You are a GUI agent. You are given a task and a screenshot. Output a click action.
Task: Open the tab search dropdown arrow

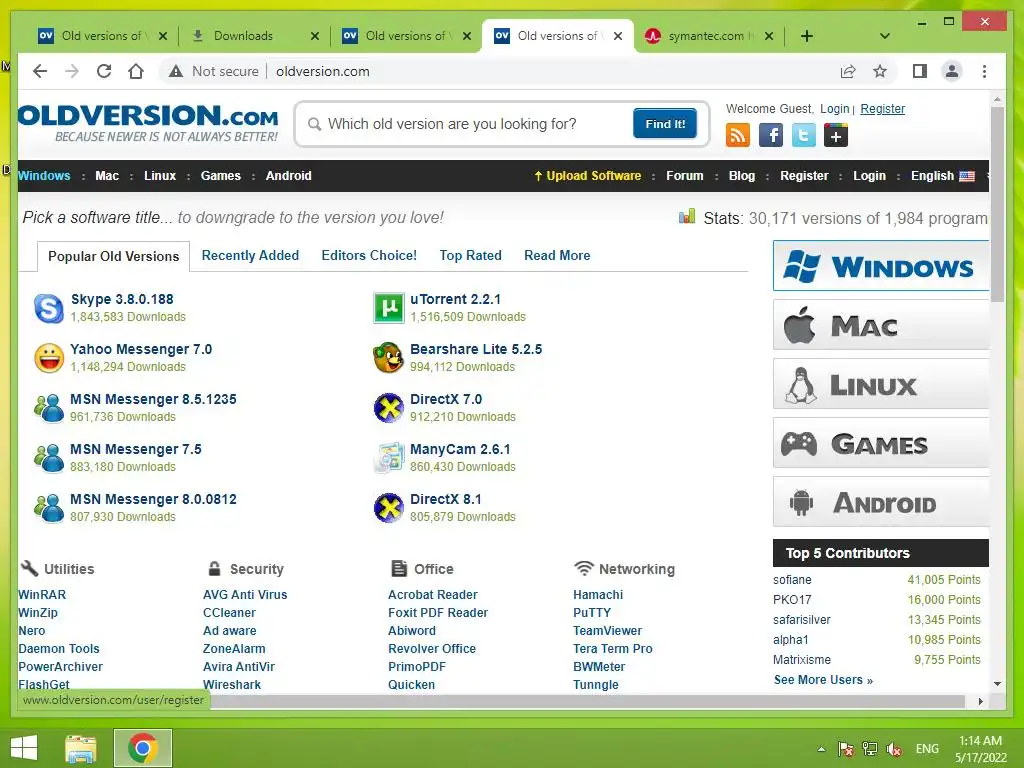click(x=884, y=36)
